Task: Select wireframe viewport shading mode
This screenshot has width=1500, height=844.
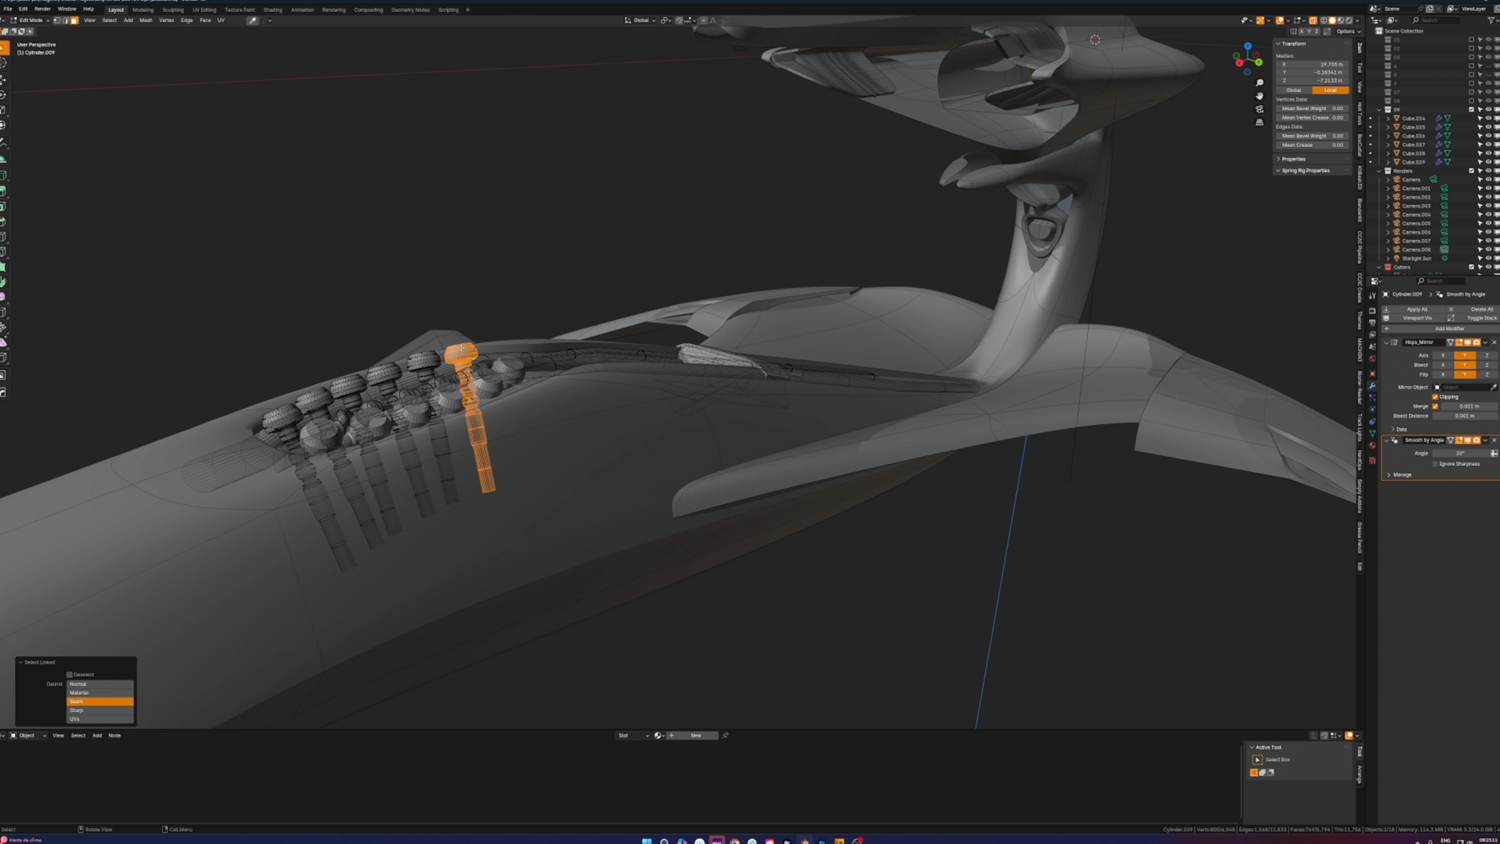Action: (x=1324, y=20)
